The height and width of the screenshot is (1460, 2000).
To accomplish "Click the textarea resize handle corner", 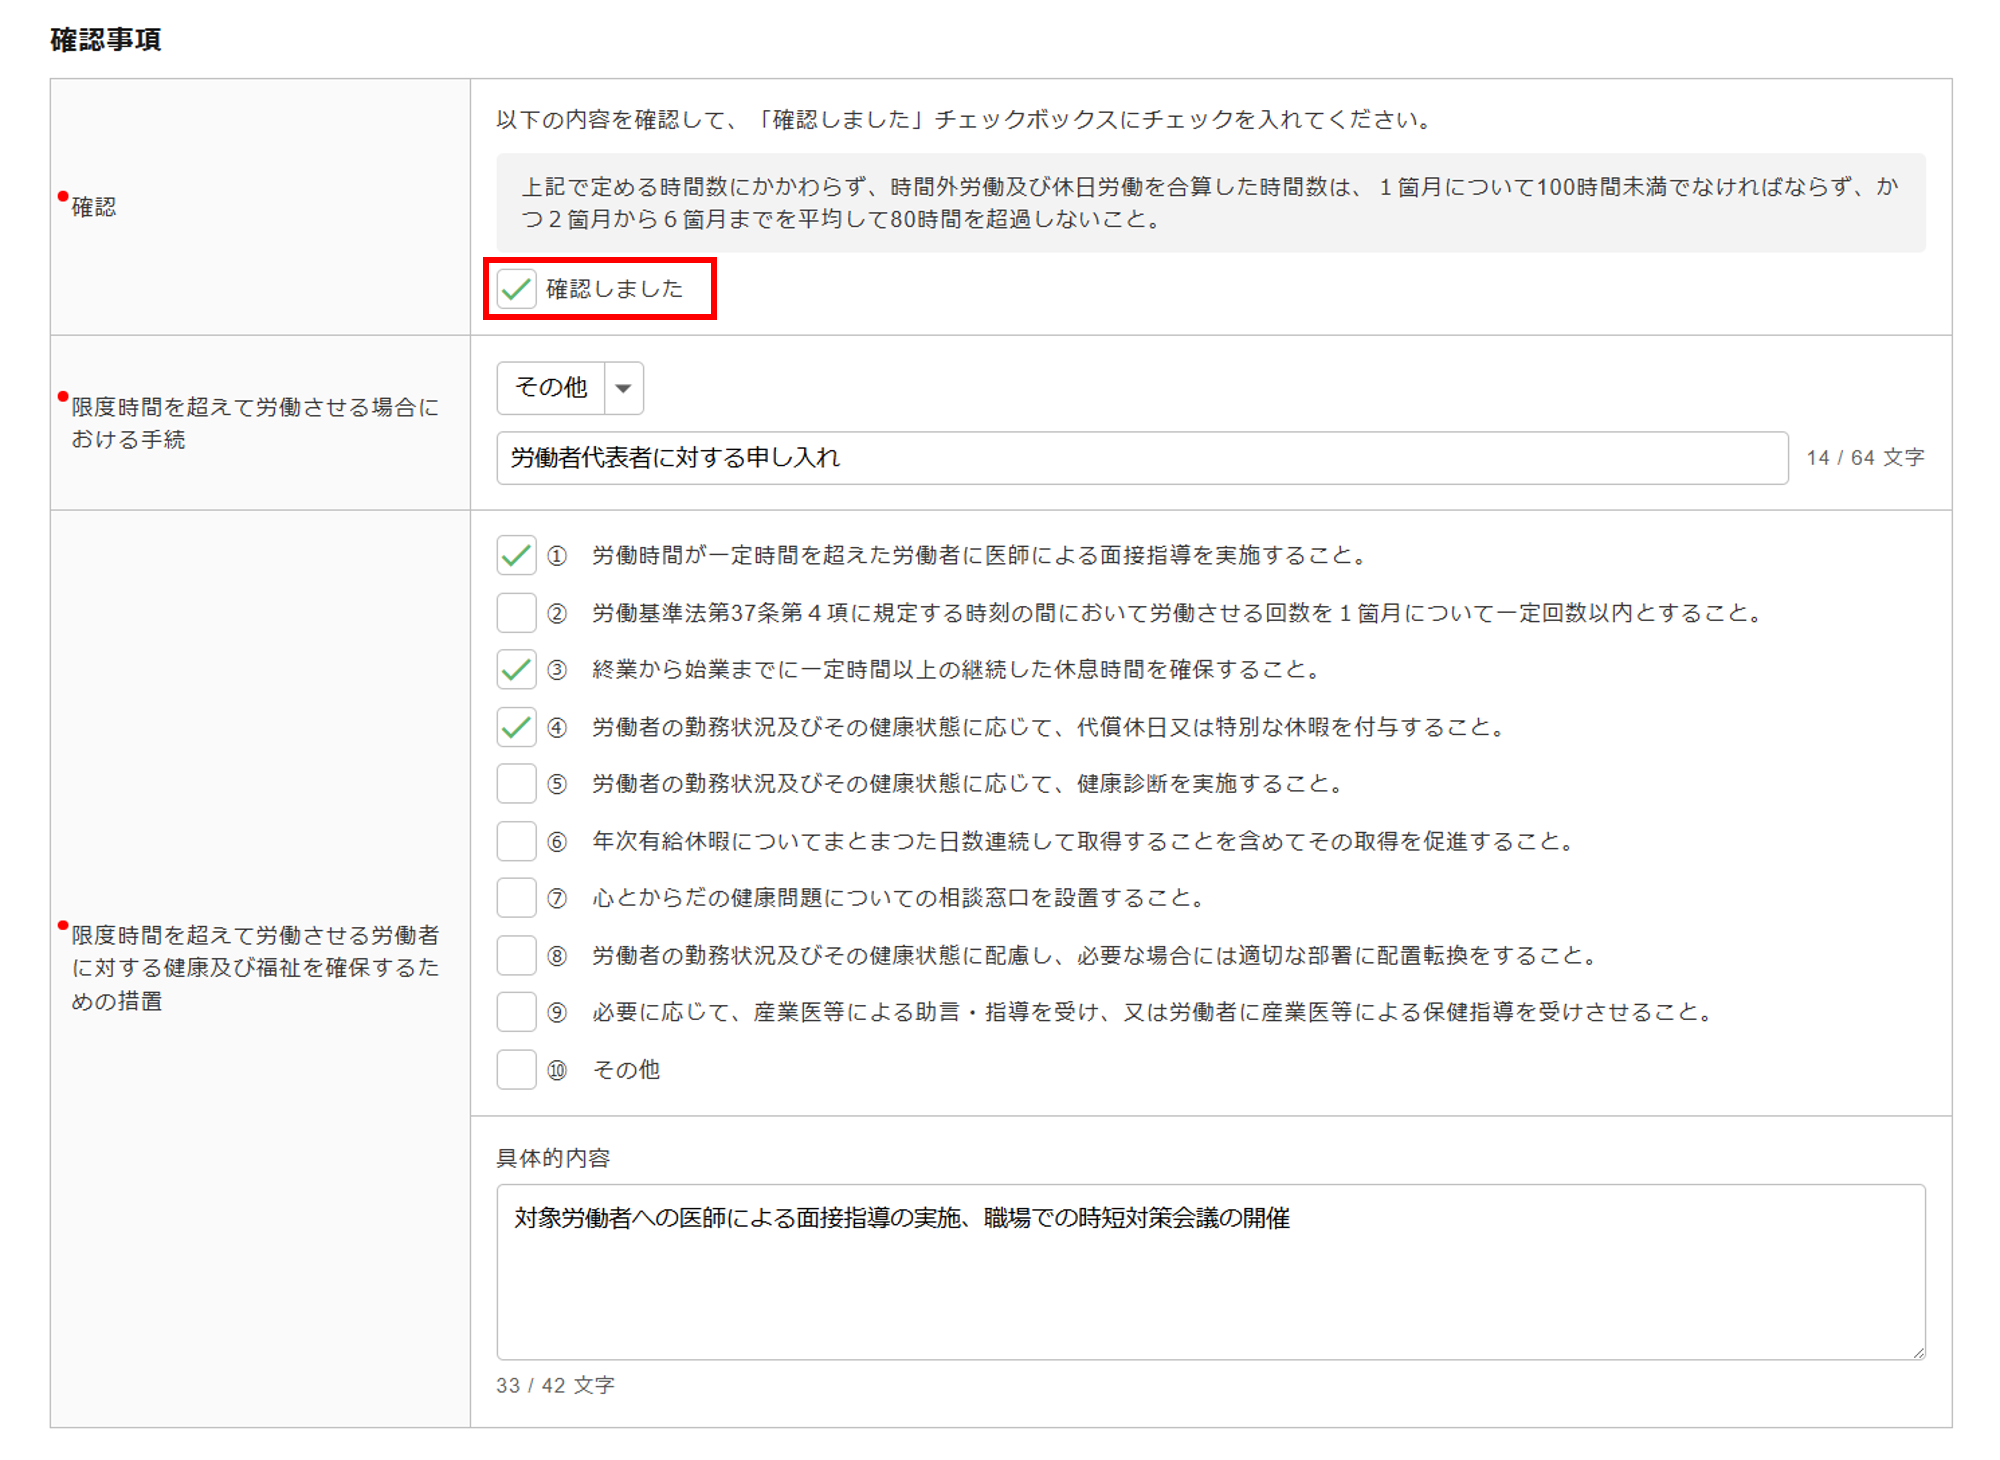I will click(1918, 1353).
